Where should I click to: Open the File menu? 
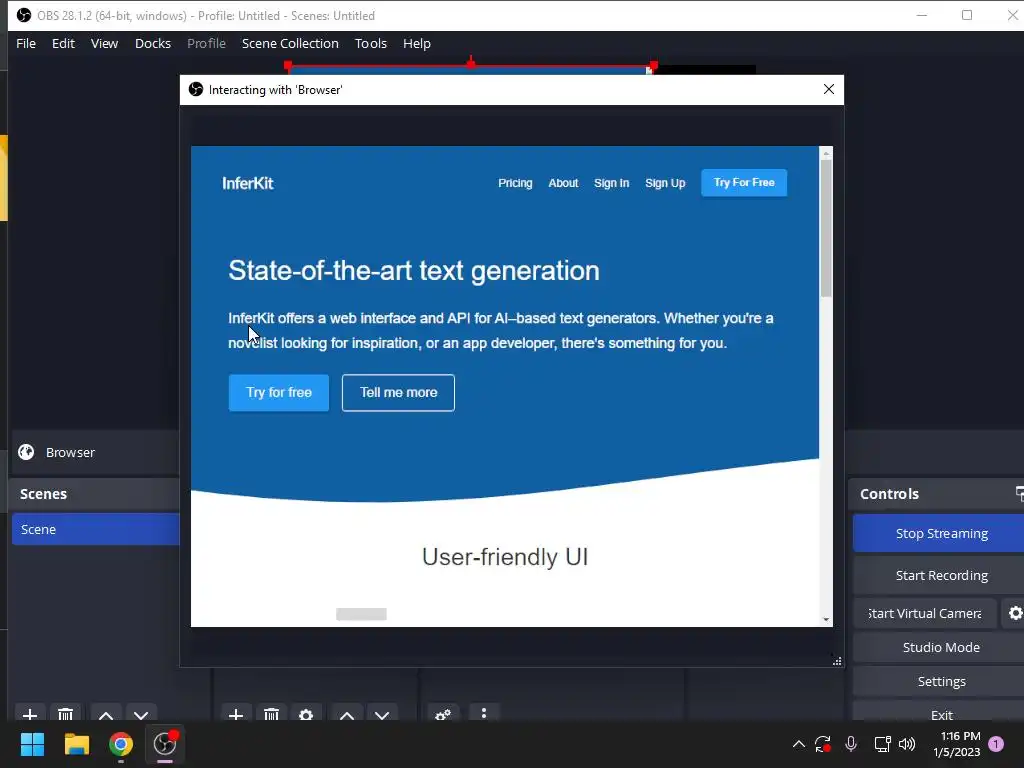tap(26, 43)
